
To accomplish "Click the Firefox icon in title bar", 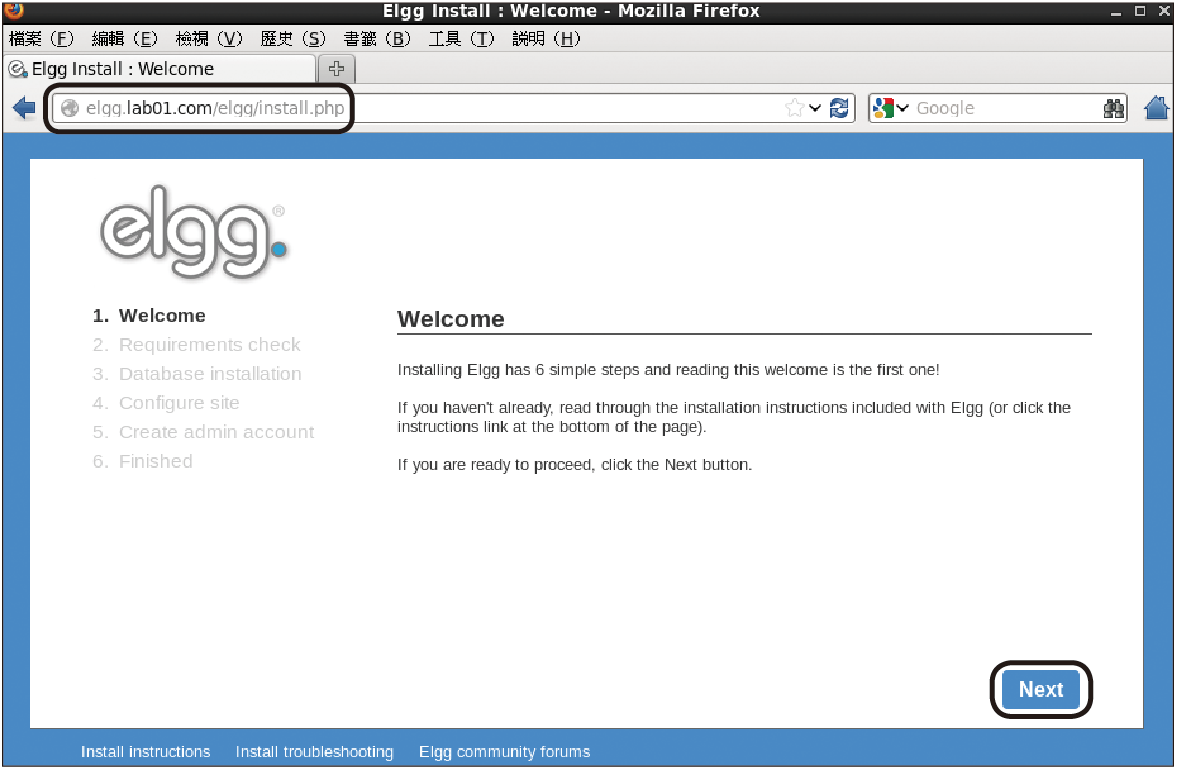I will (14, 10).
